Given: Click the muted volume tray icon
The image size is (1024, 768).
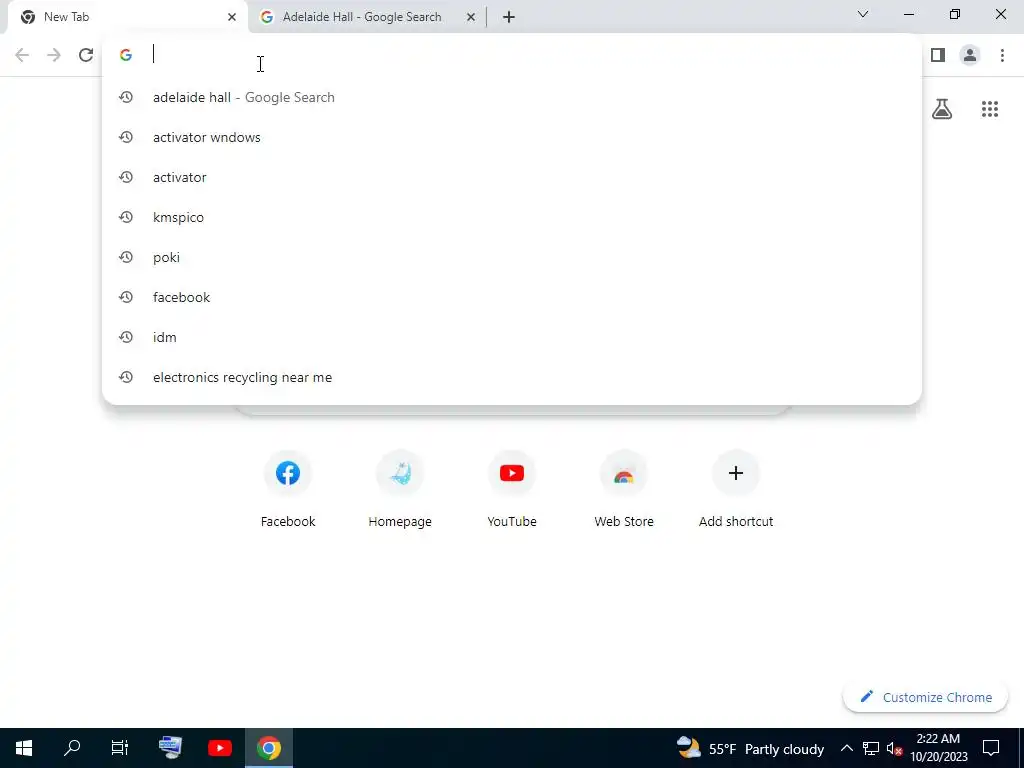Looking at the screenshot, I should click(895, 748).
